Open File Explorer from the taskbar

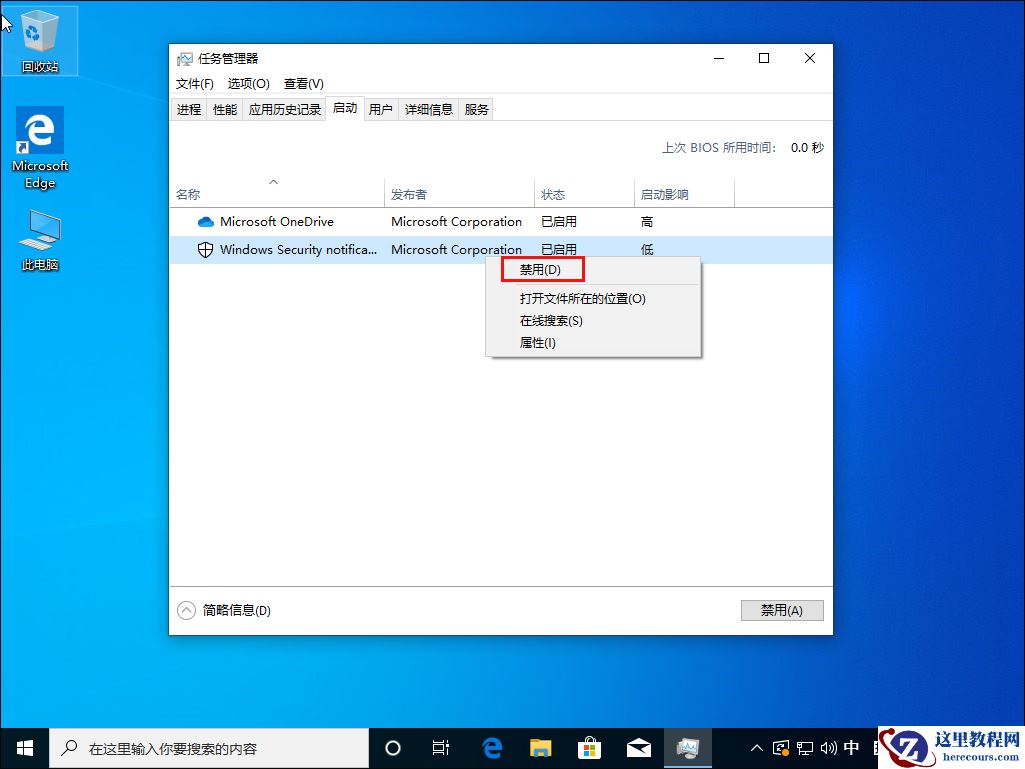[540, 747]
